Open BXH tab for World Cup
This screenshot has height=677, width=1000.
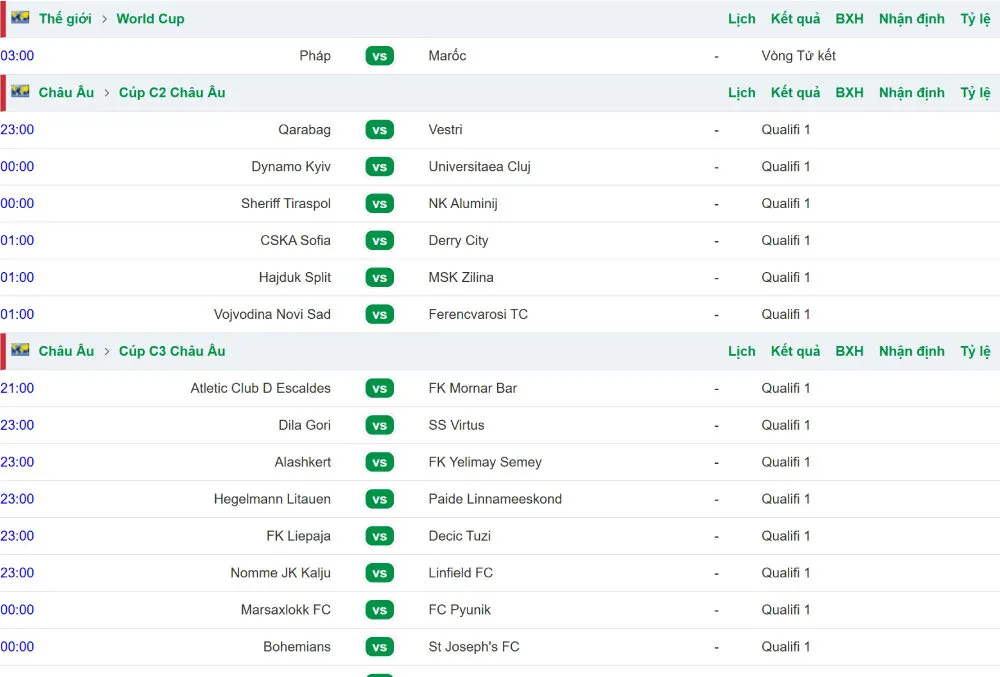849,19
